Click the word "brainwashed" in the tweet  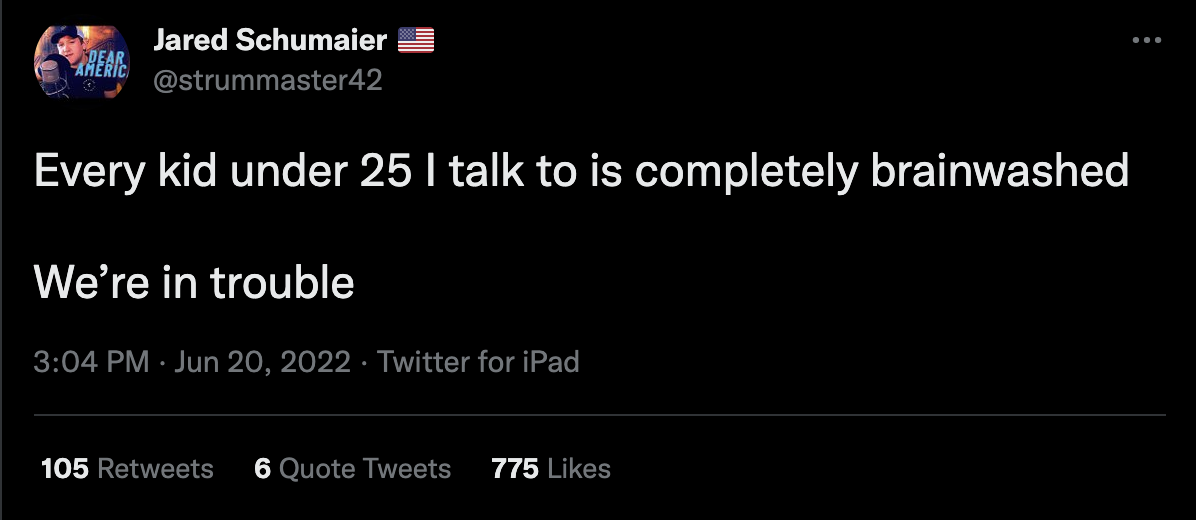pos(1000,173)
